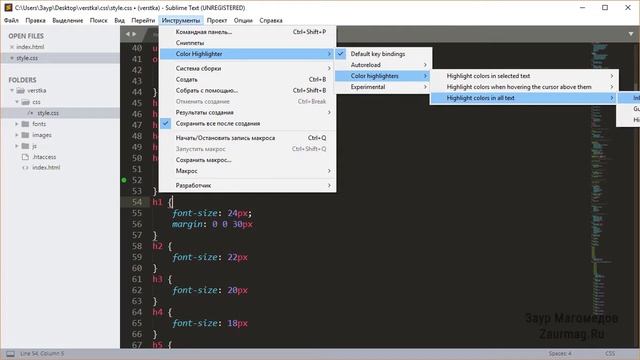Open the Опции menu
The height and width of the screenshot is (360, 640).
coord(243,20)
